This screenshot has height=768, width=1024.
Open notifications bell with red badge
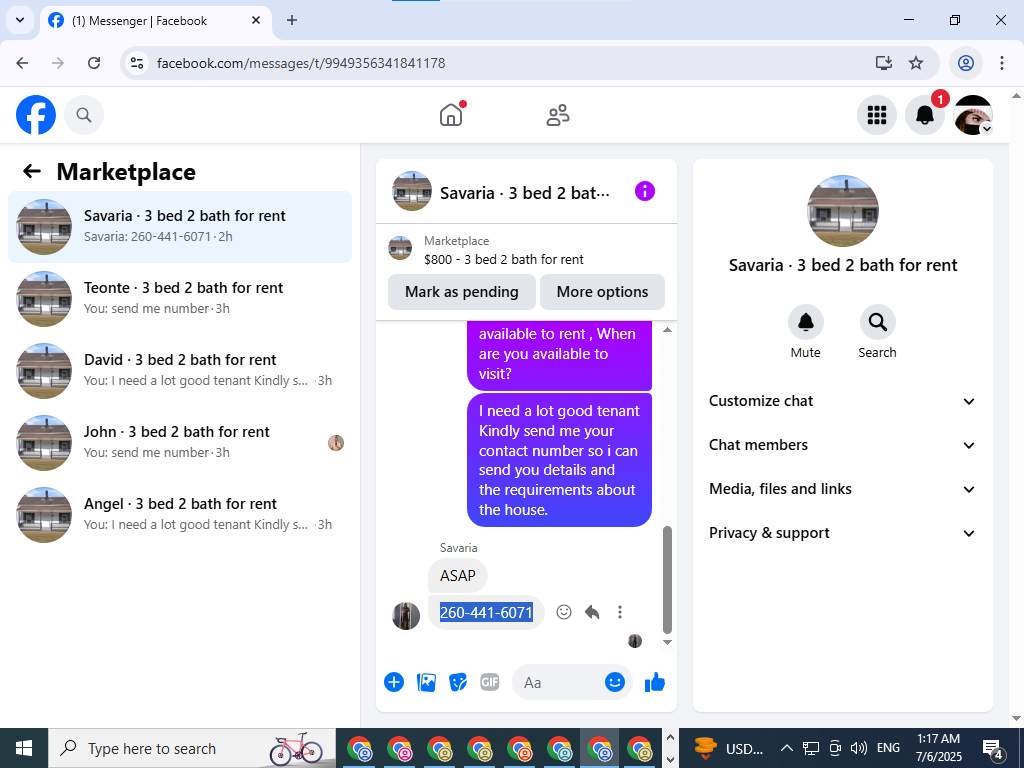(925, 115)
